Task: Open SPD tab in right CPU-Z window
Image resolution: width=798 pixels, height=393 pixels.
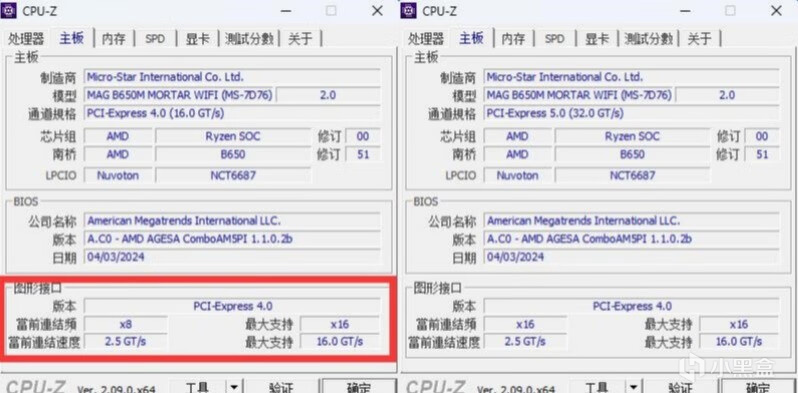Action: click(x=554, y=38)
